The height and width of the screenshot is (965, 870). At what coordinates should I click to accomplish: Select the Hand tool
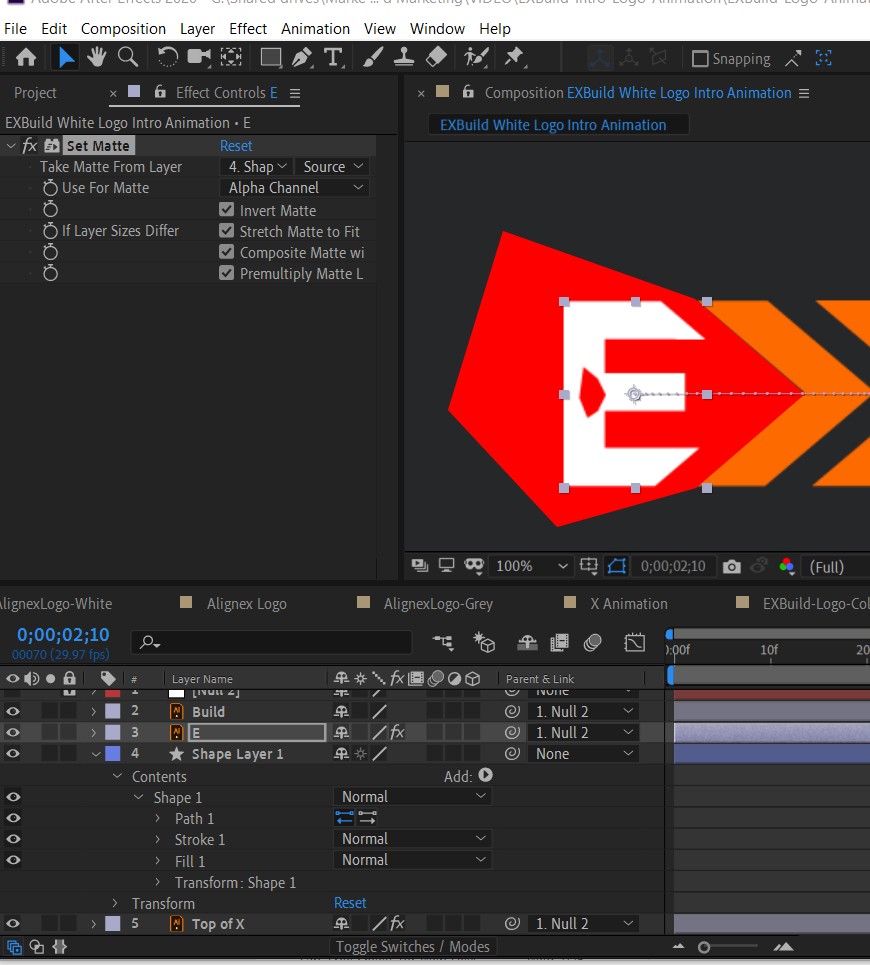click(97, 58)
